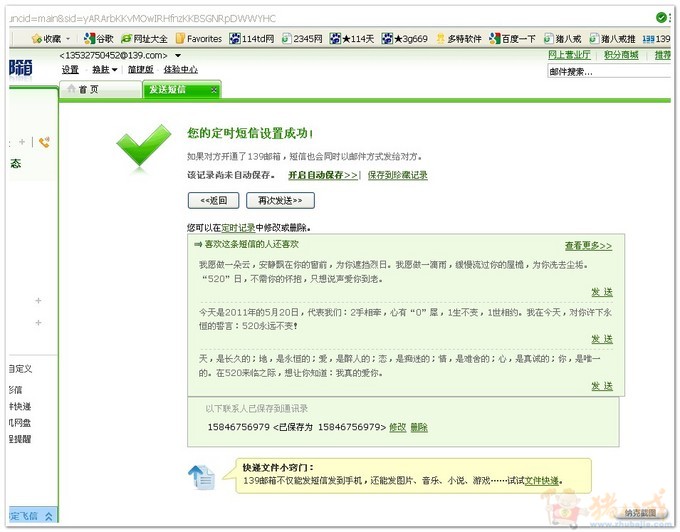Open the 多特软件 bookmark
The width and height of the screenshot is (680, 532).
point(459,39)
